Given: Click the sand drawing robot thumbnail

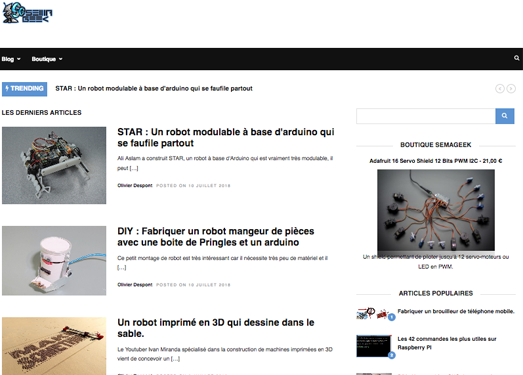Looking at the screenshot, I should tap(54, 346).
